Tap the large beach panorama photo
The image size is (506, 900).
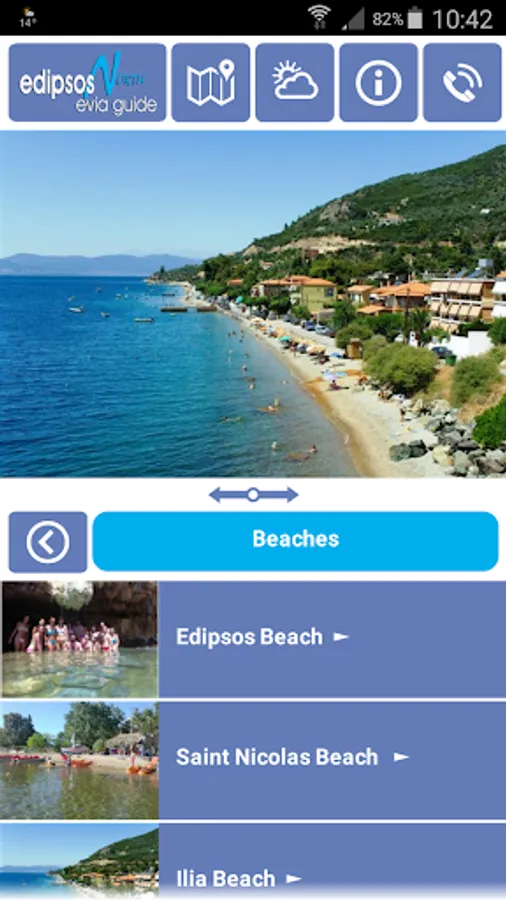tap(253, 304)
